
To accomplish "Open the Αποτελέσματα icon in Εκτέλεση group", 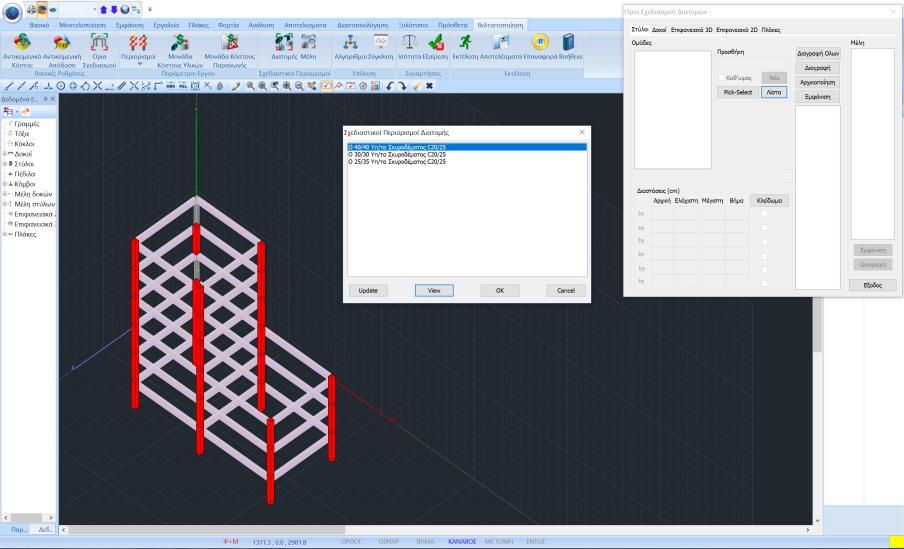I will click(x=500, y=43).
